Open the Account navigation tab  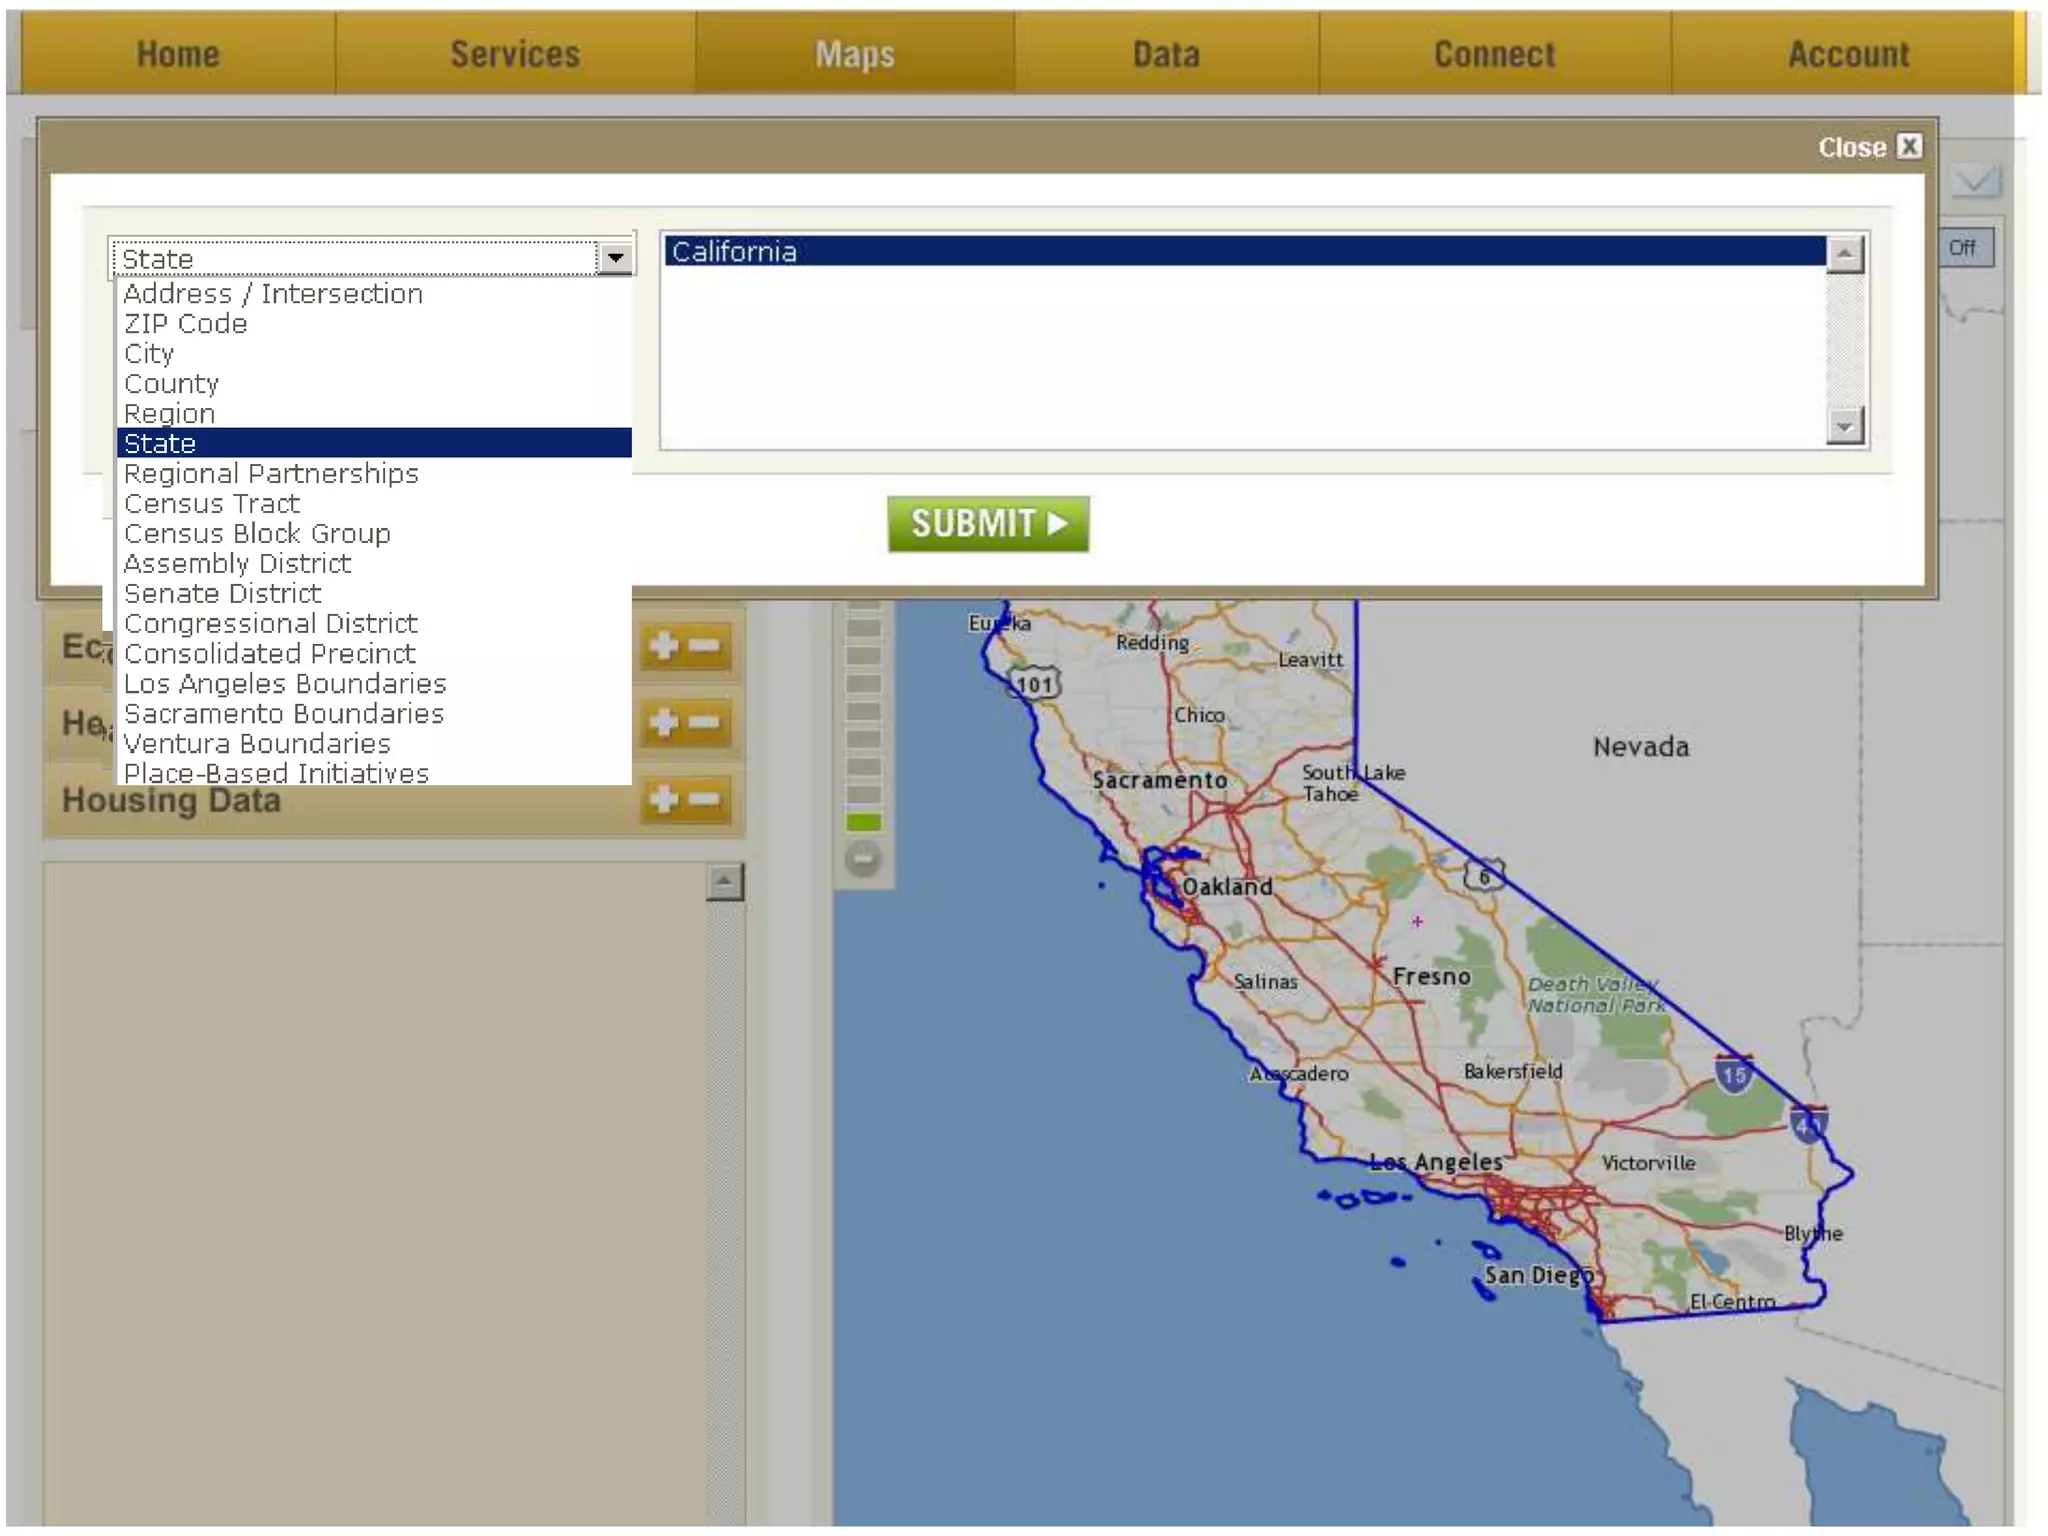coord(1847,54)
